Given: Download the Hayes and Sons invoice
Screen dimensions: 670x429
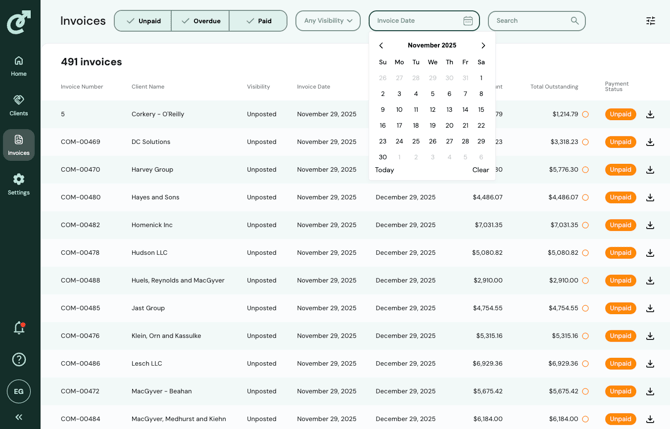Looking at the screenshot, I should (x=650, y=197).
